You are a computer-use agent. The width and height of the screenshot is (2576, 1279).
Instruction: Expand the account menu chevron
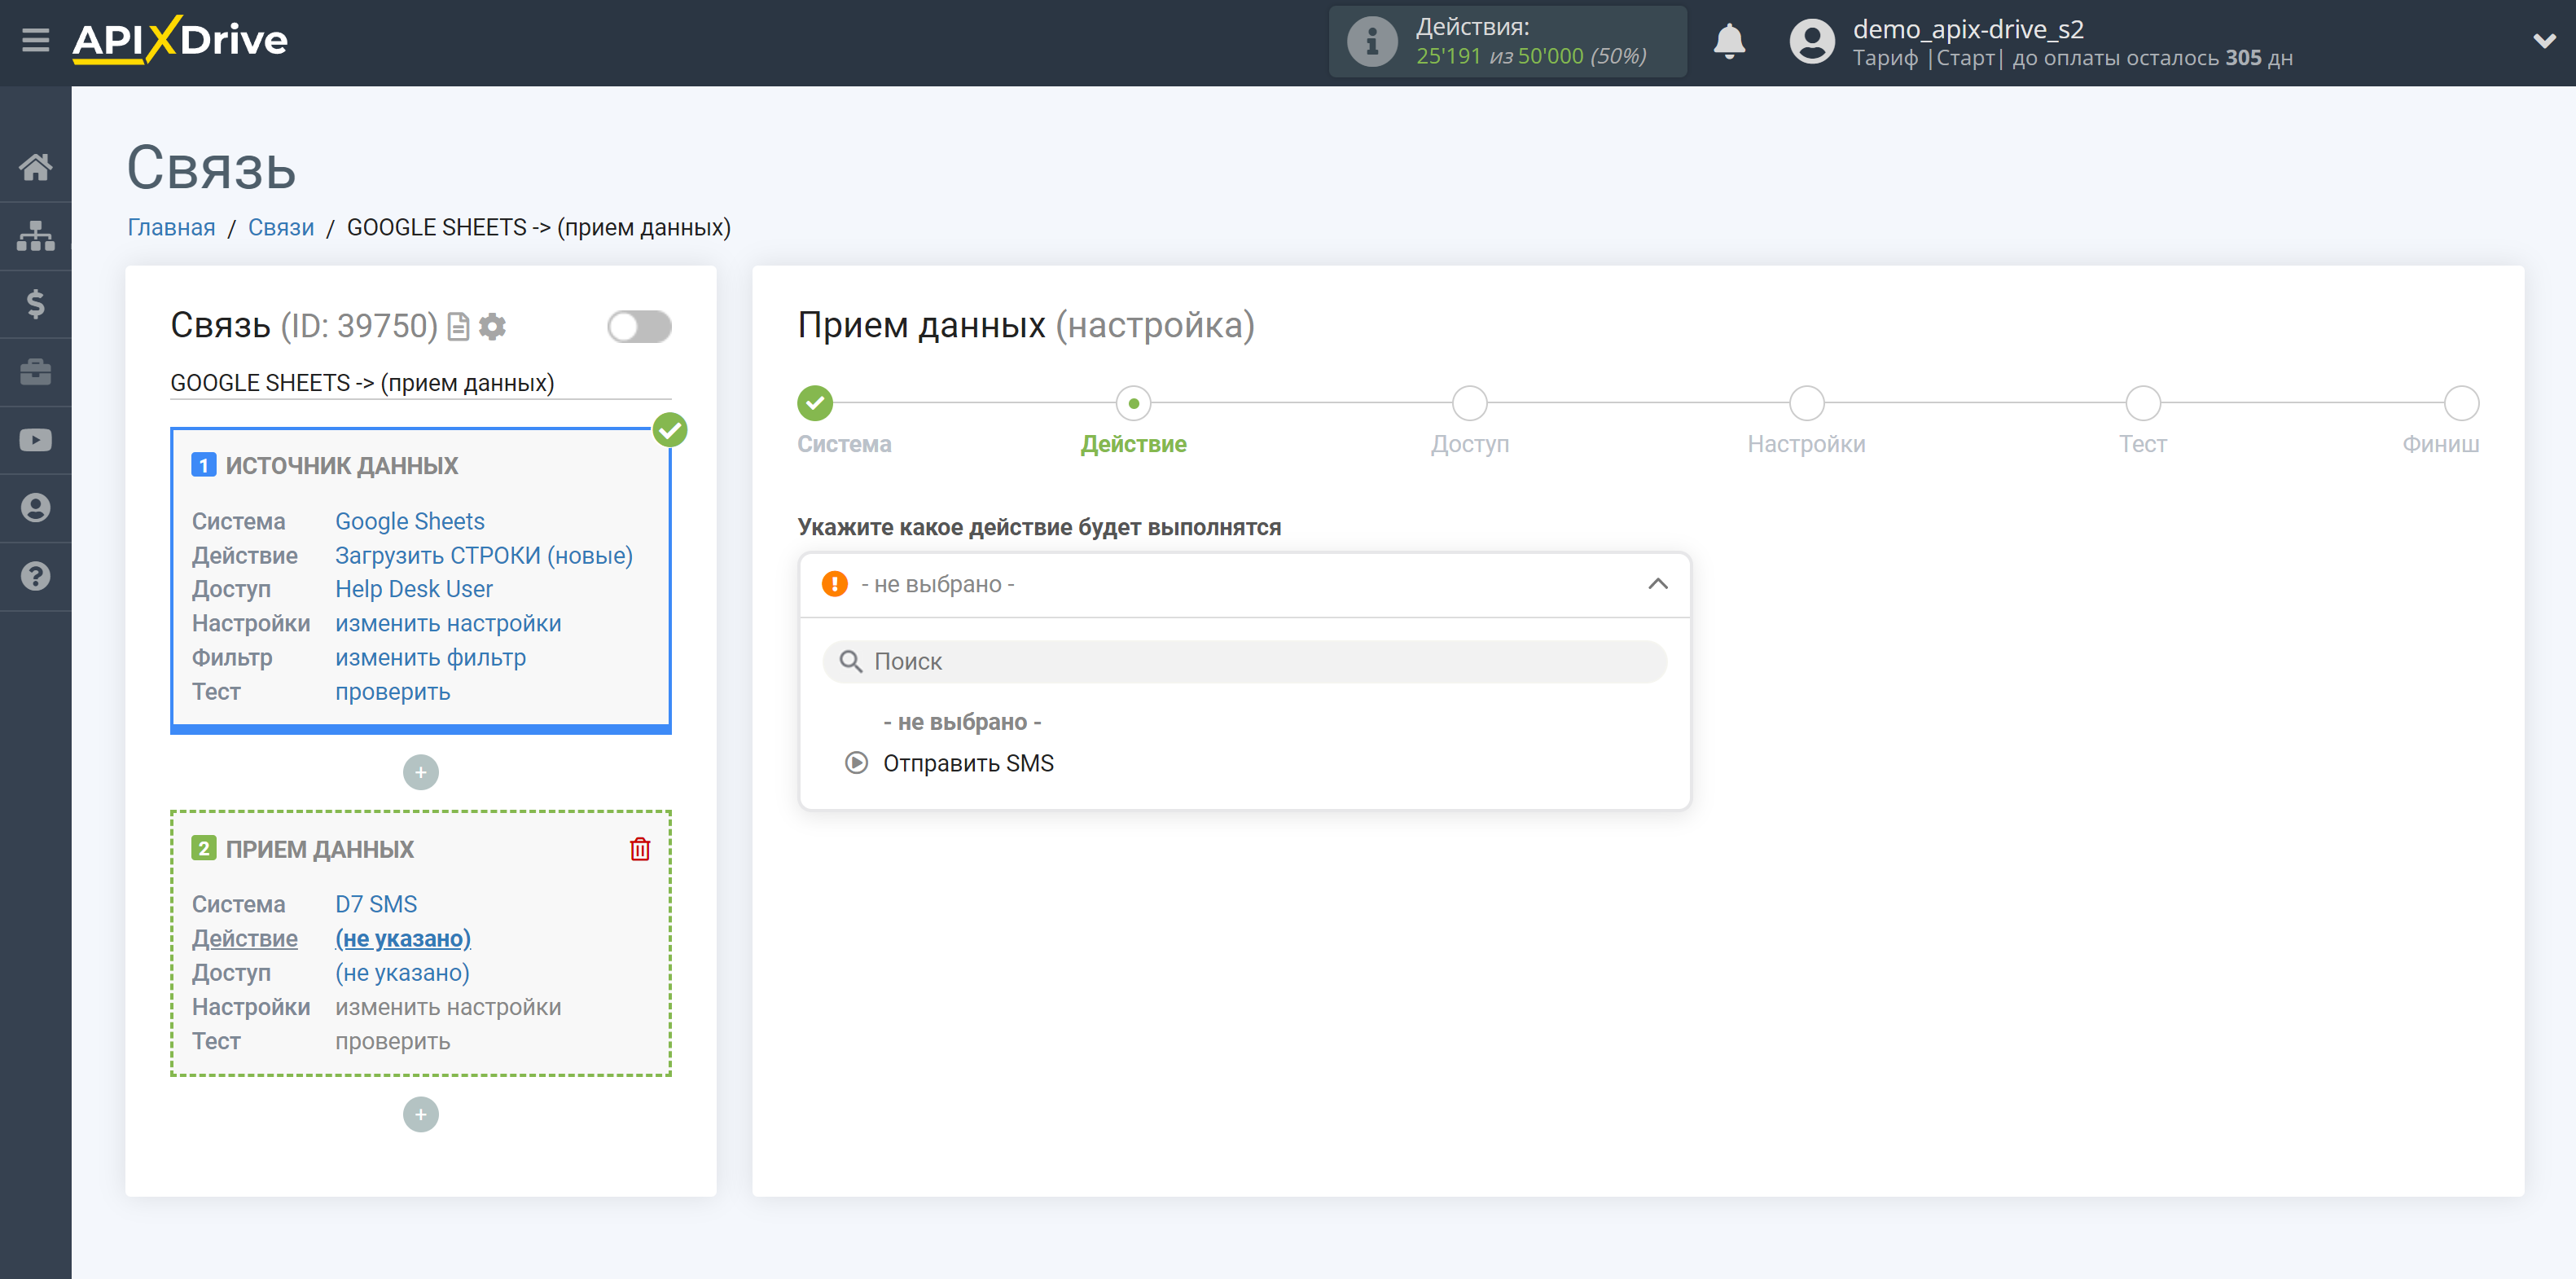click(2544, 41)
